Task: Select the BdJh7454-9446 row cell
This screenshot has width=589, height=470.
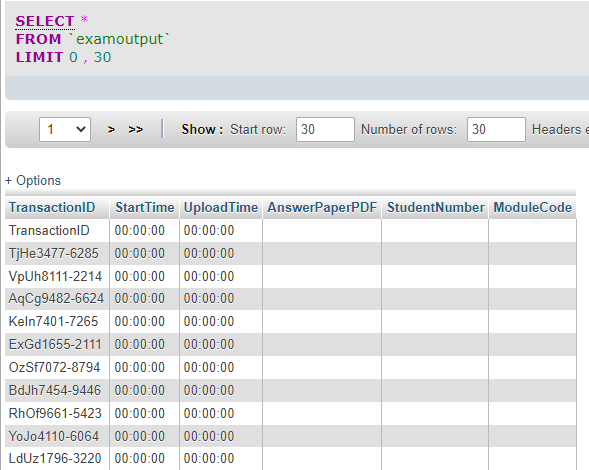Action: [57, 390]
